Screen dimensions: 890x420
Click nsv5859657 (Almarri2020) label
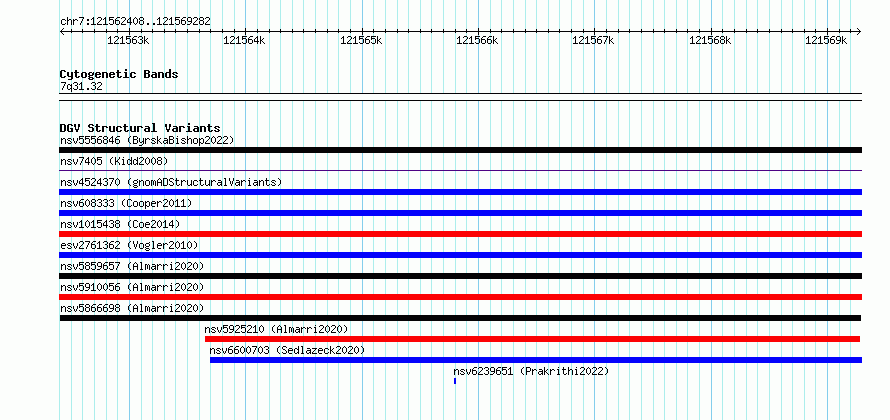(132, 266)
